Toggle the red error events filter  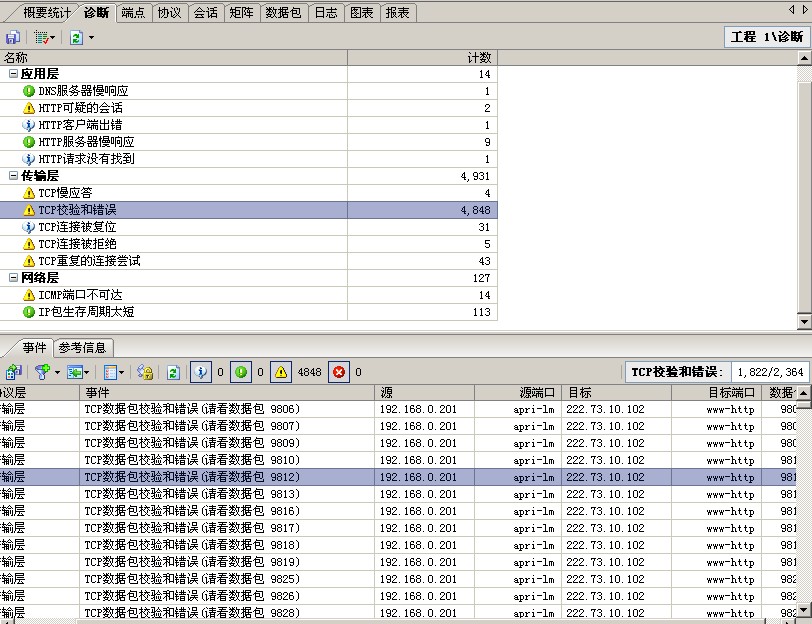339,372
